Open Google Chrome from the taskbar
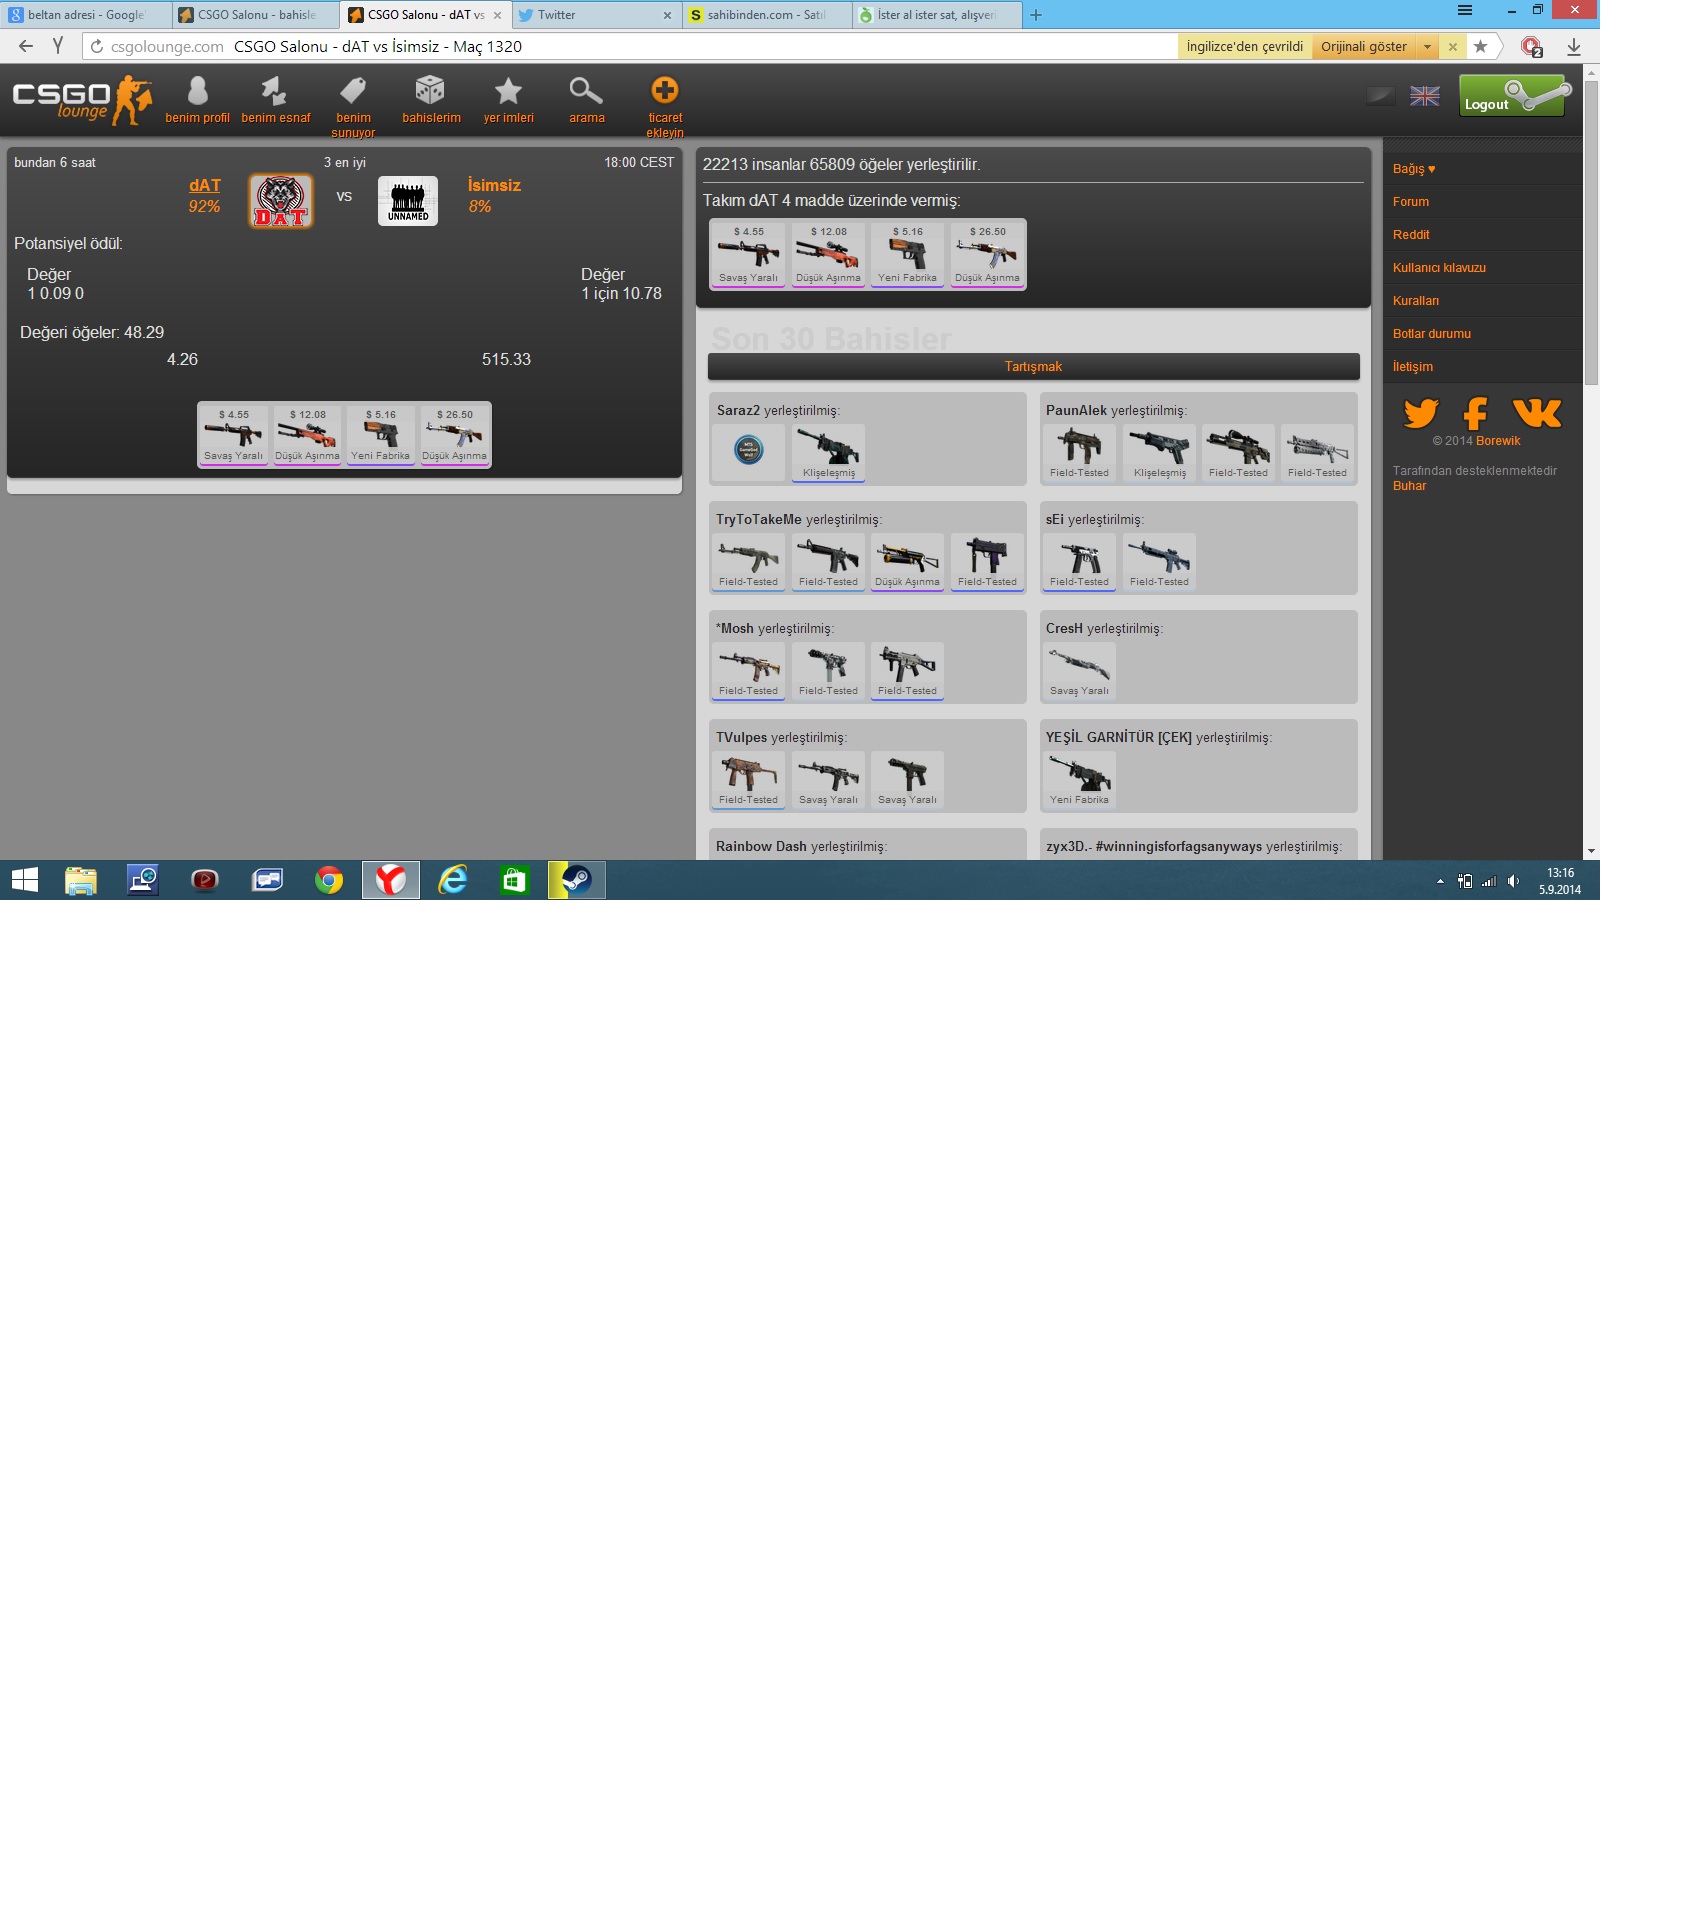Screen dimensions: 1688x1928 (328, 880)
